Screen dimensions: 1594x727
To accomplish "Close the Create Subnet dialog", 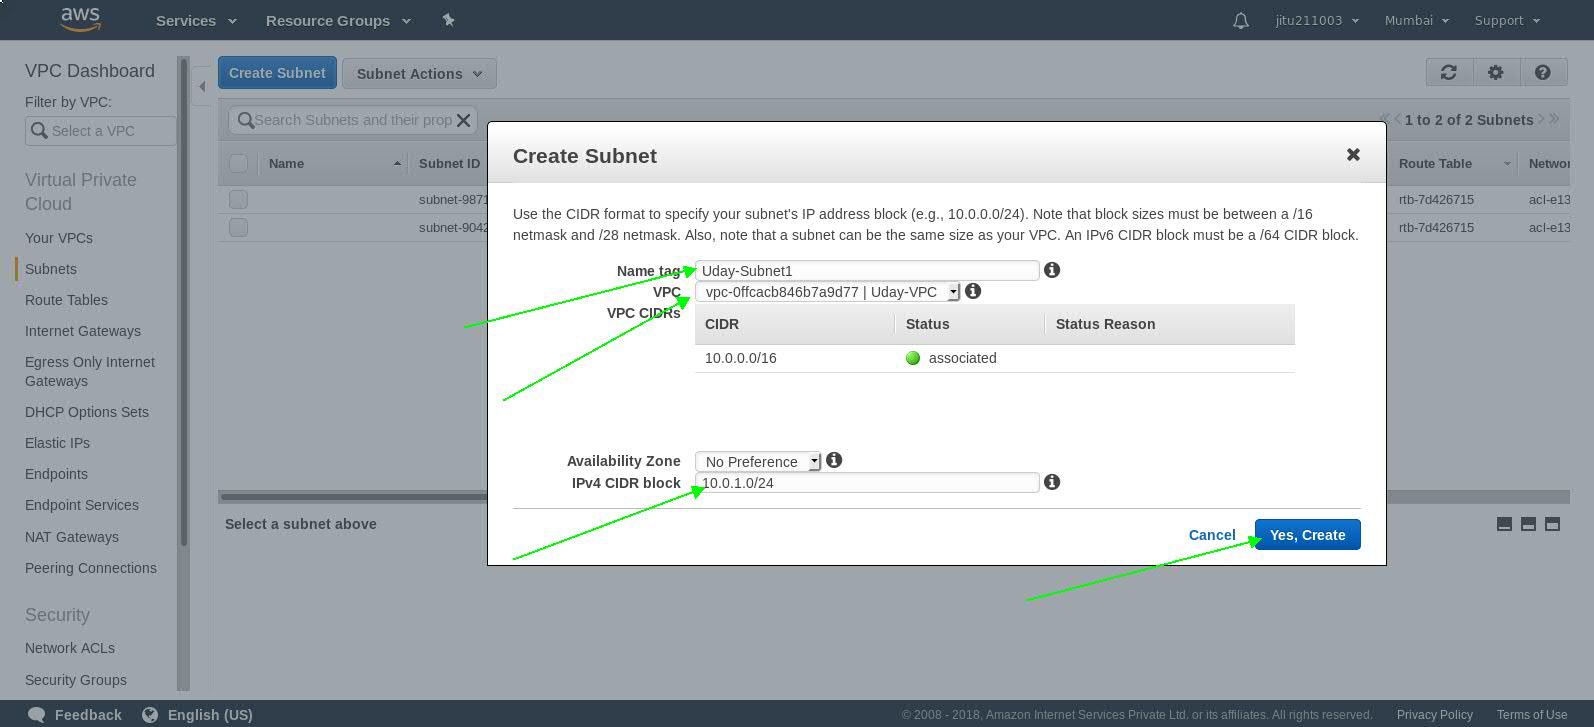I will click(1353, 154).
